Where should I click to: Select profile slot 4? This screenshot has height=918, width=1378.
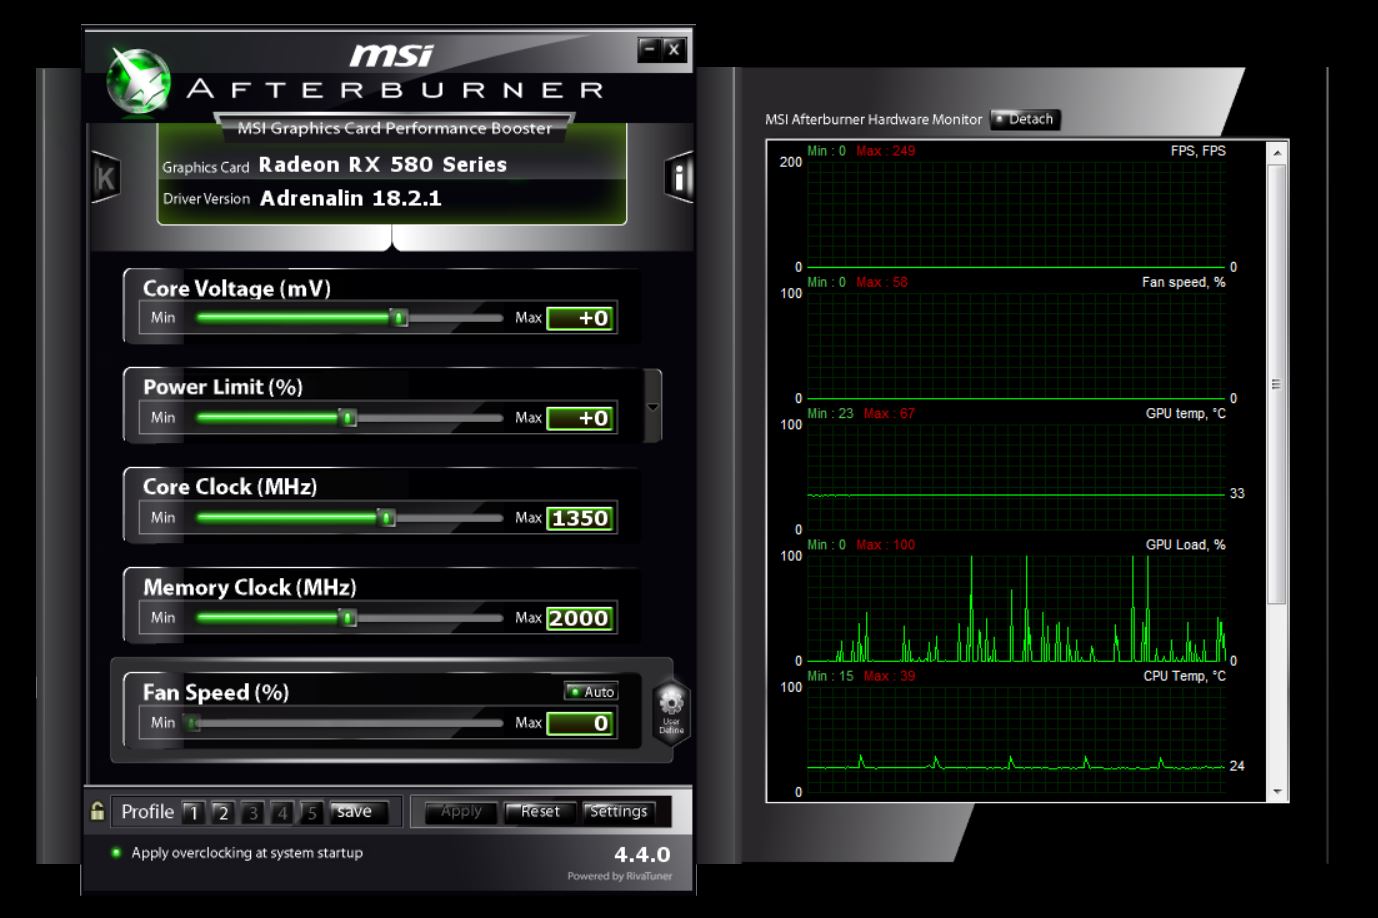[x=282, y=812]
